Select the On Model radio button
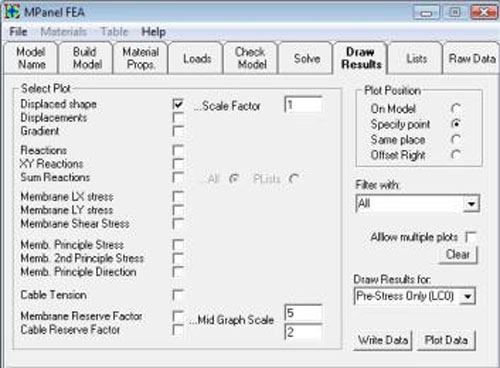Image resolution: width=500 pixels, height=368 pixels. pos(456,109)
